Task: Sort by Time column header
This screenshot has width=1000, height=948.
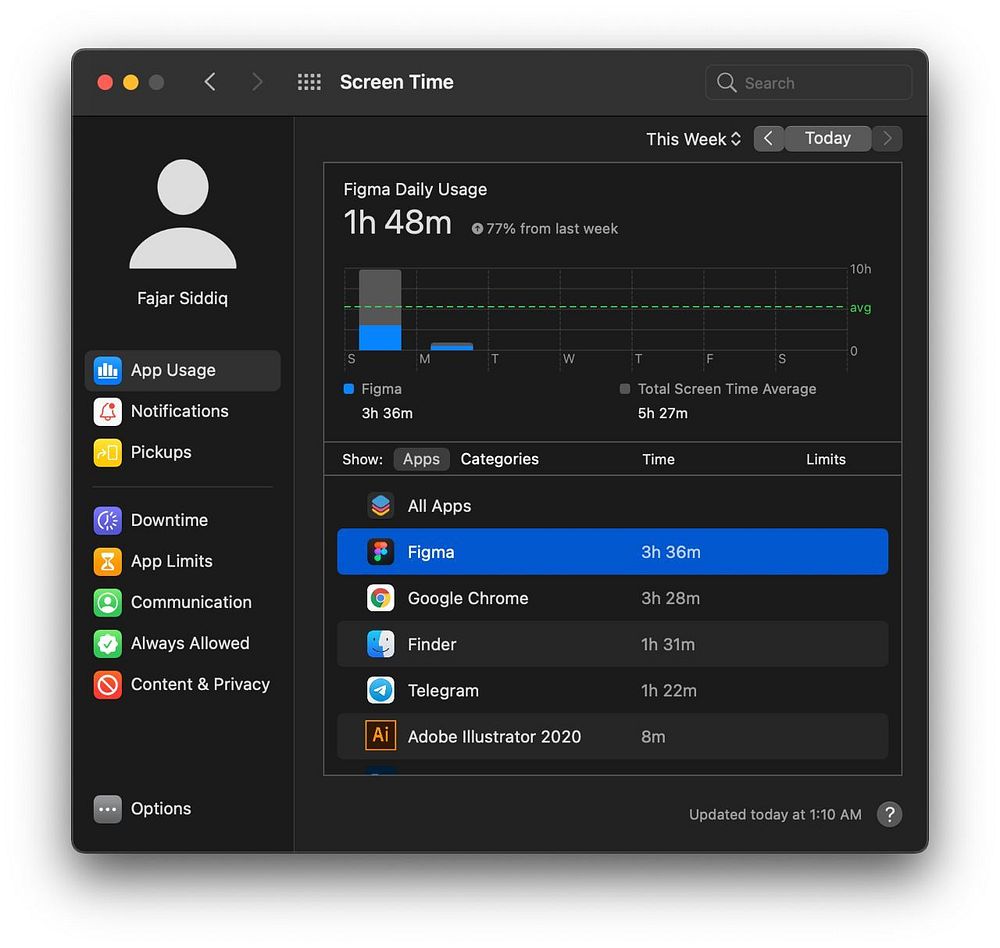Action: click(658, 459)
